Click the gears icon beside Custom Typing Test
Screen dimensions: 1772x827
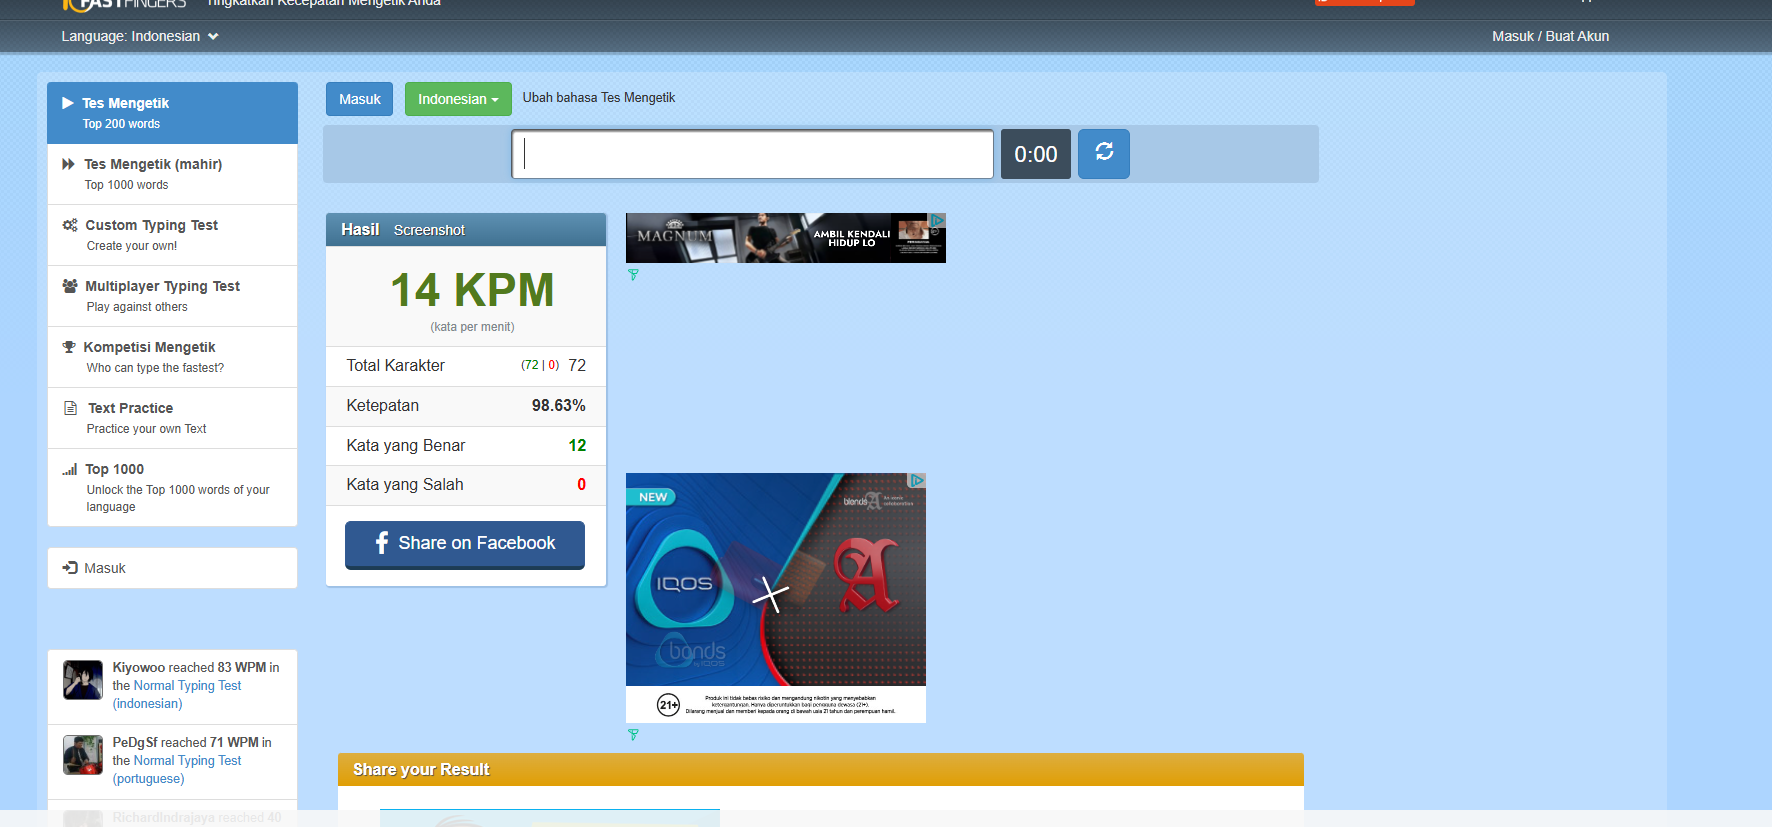[70, 225]
